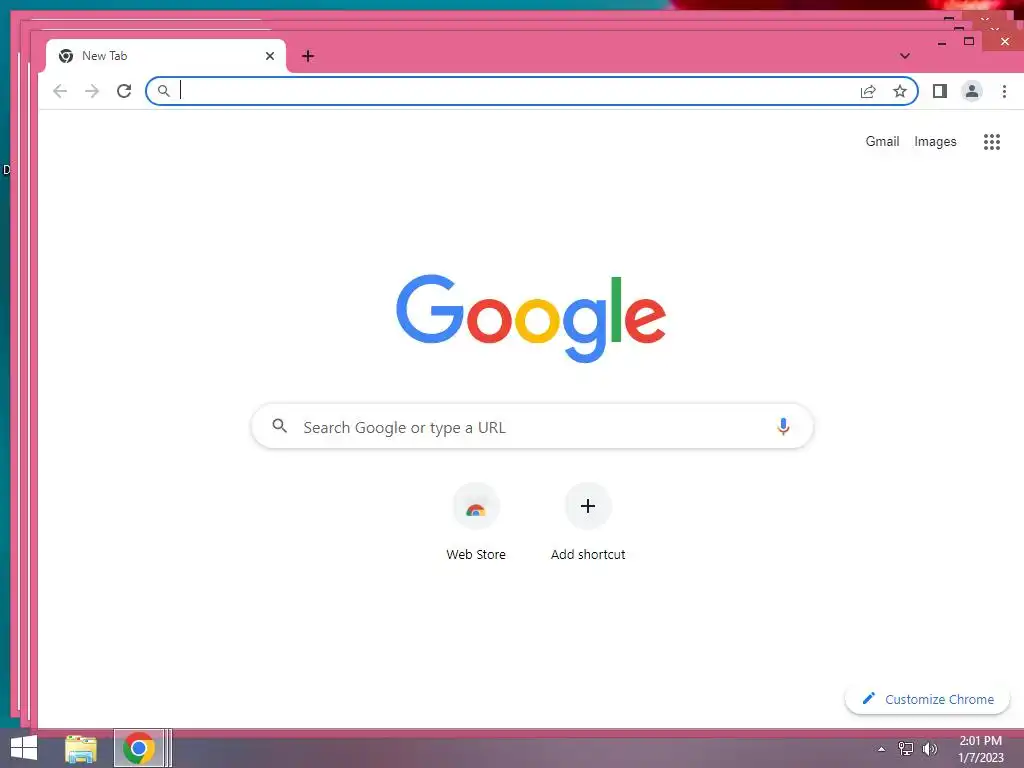This screenshot has width=1024, height=768.
Task: Open the Windows Start menu
Action: (24, 748)
